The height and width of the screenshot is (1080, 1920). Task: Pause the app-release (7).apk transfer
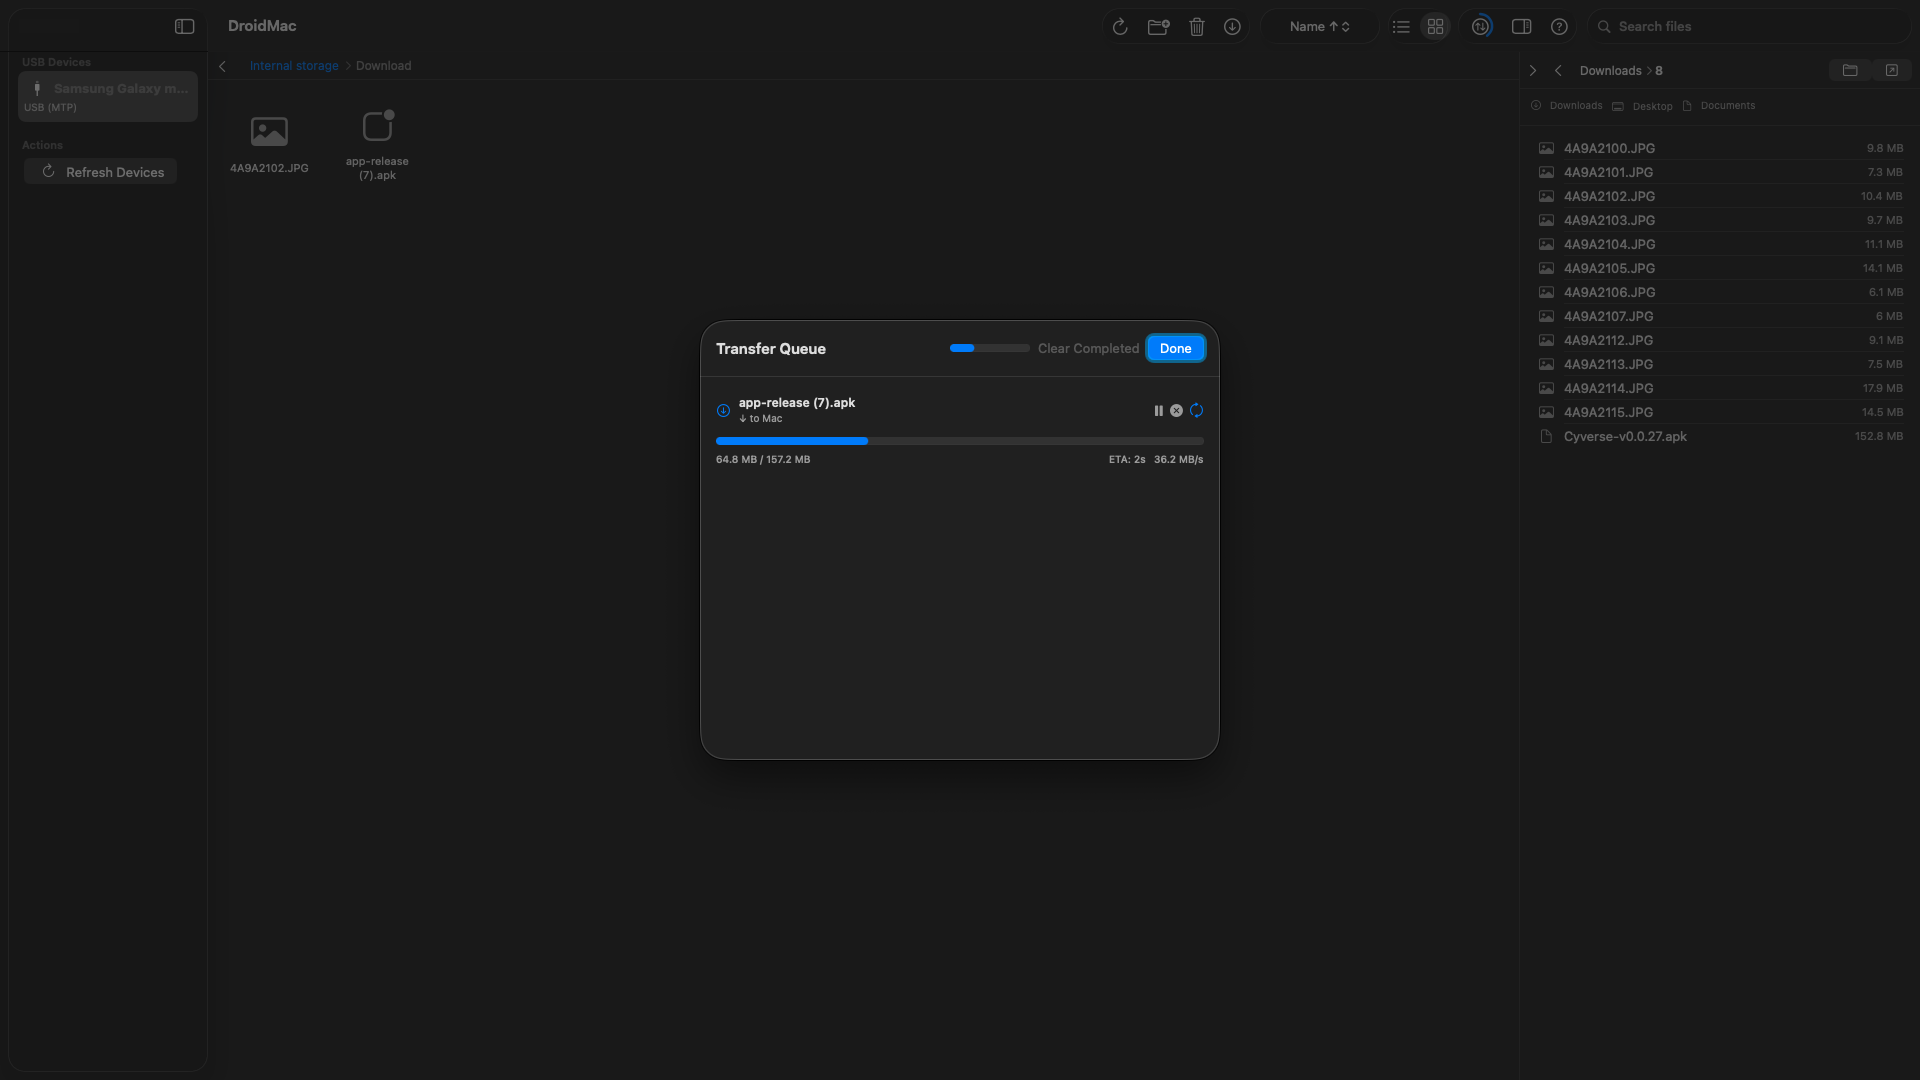coord(1158,410)
